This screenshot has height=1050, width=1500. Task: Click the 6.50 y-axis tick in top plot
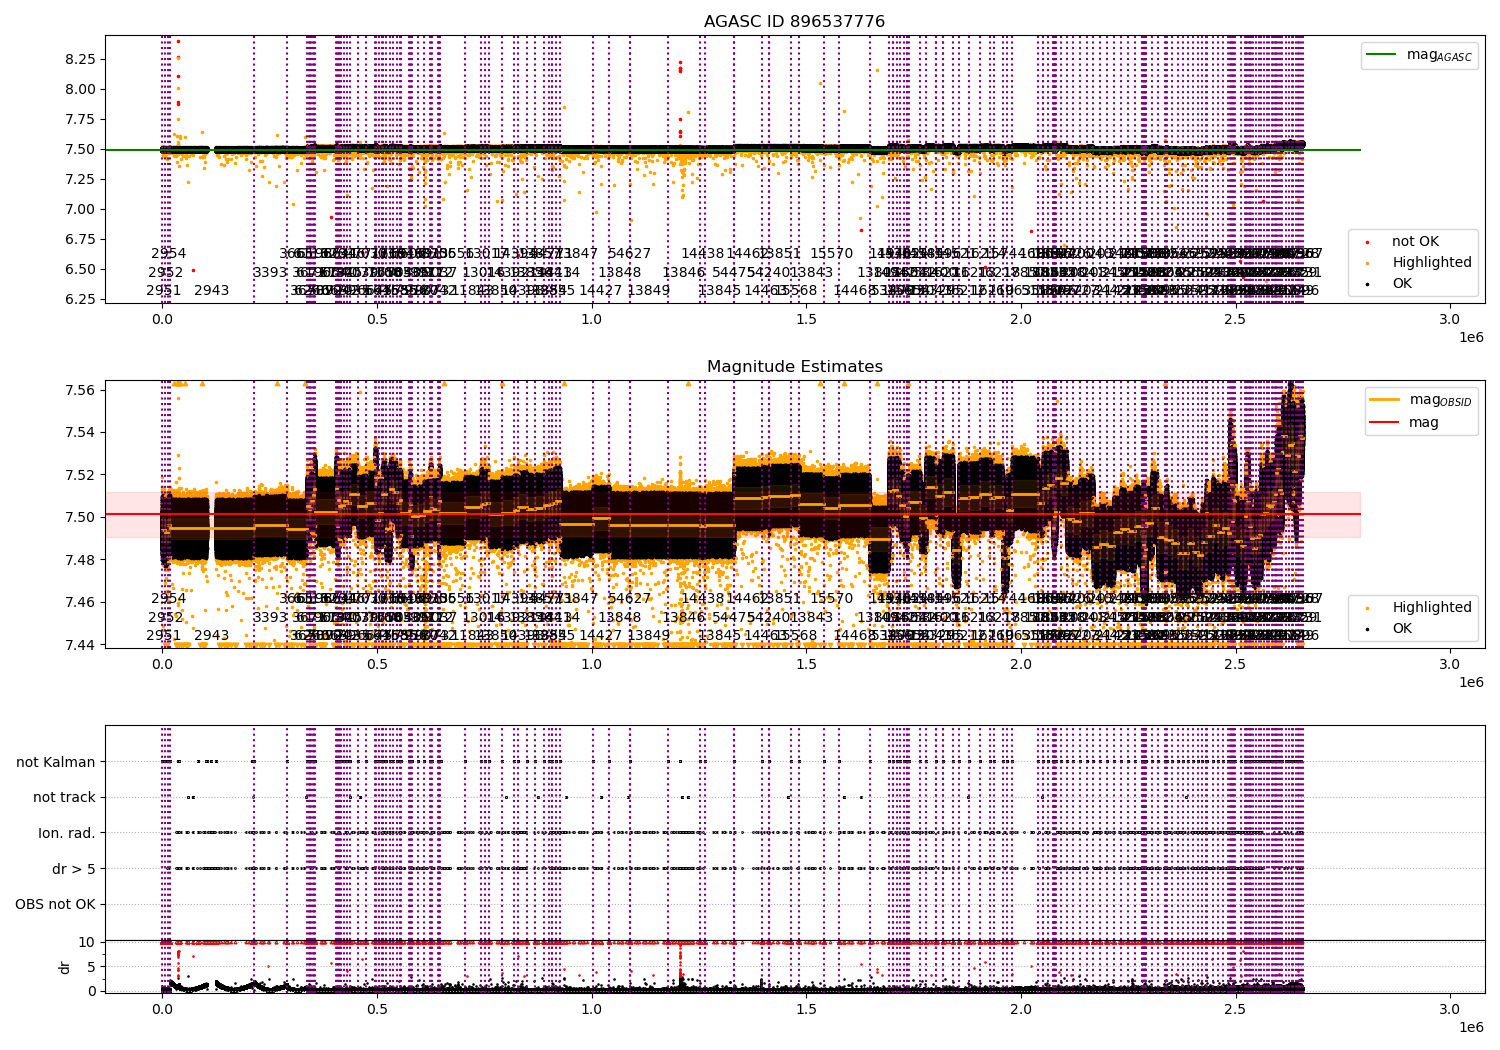click(80, 269)
